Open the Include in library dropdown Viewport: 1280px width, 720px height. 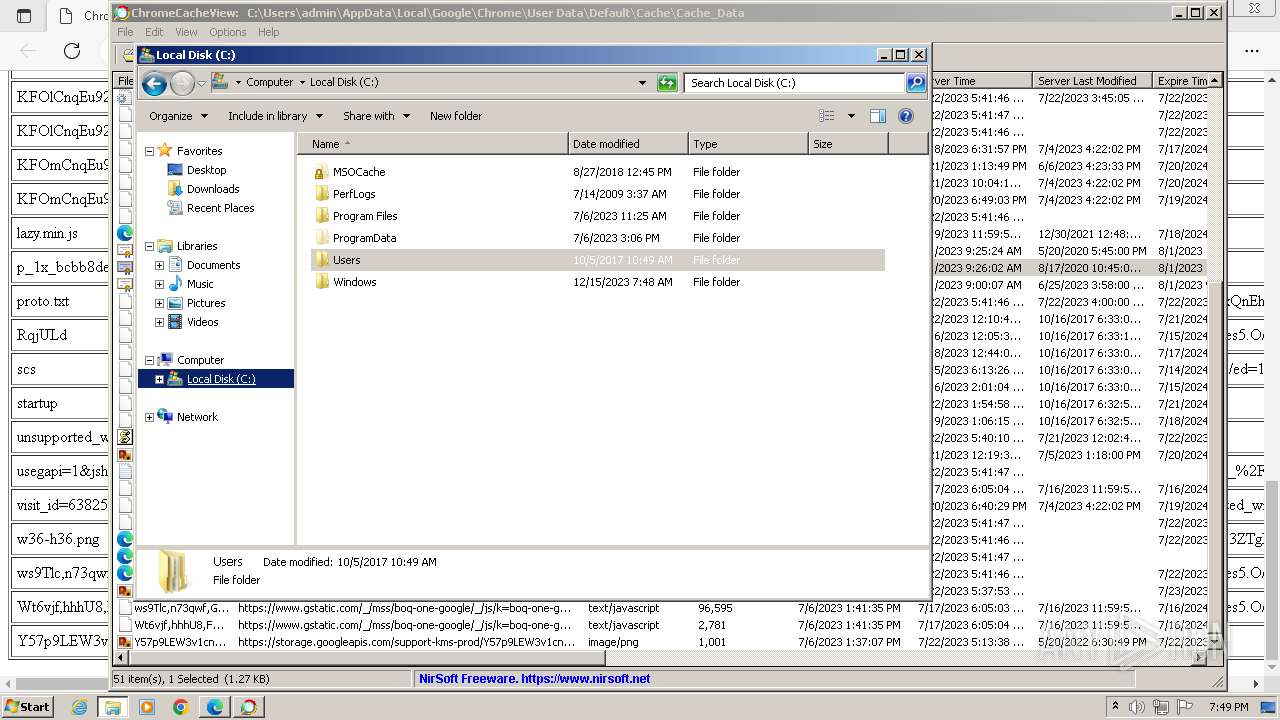click(x=274, y=116)
